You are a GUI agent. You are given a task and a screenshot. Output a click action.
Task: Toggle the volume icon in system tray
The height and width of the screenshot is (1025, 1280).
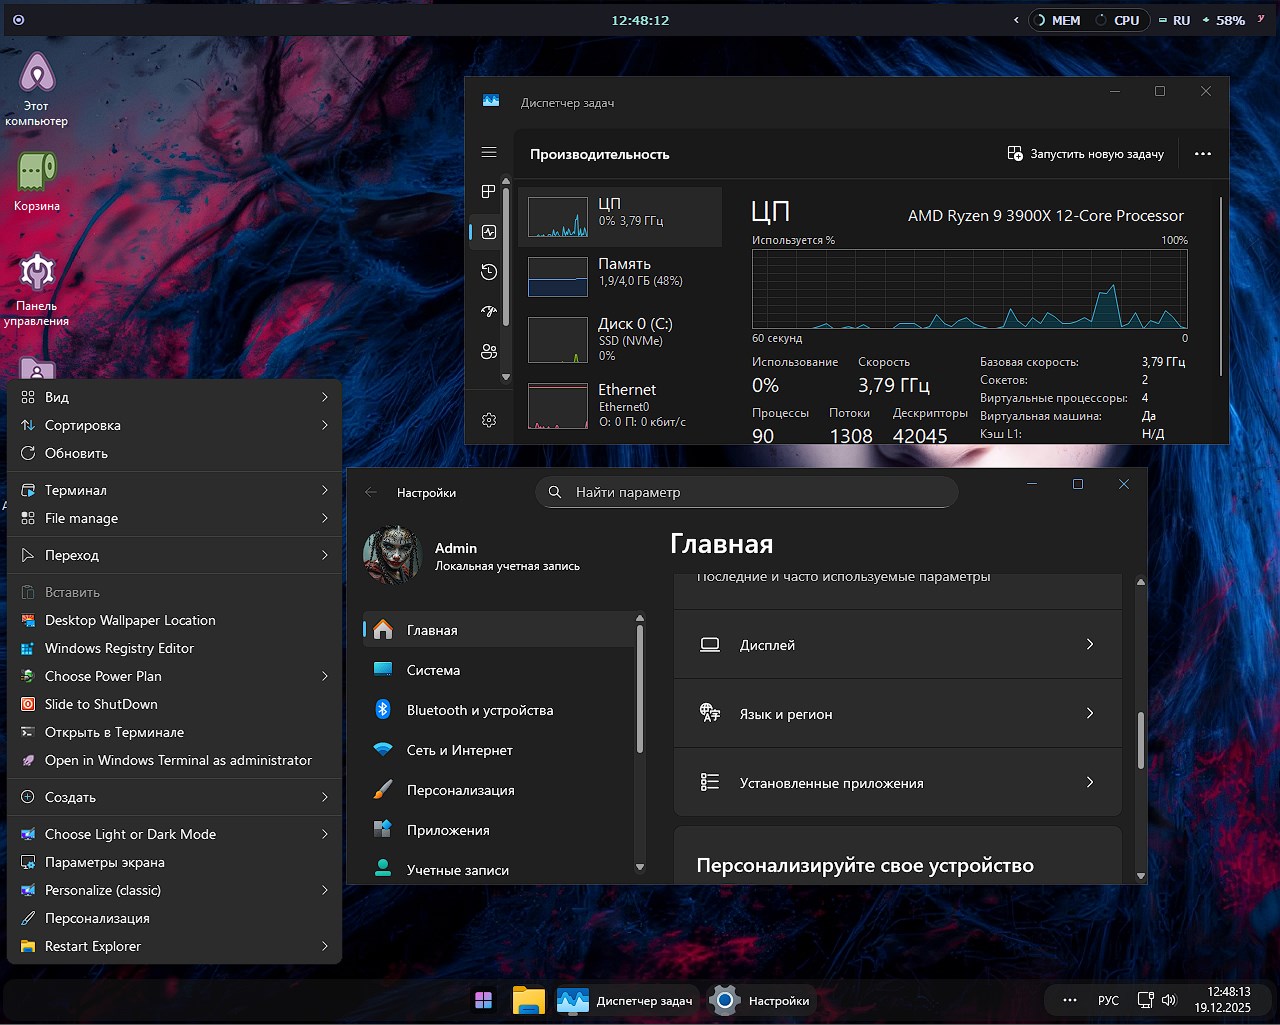[1169, 1000]
